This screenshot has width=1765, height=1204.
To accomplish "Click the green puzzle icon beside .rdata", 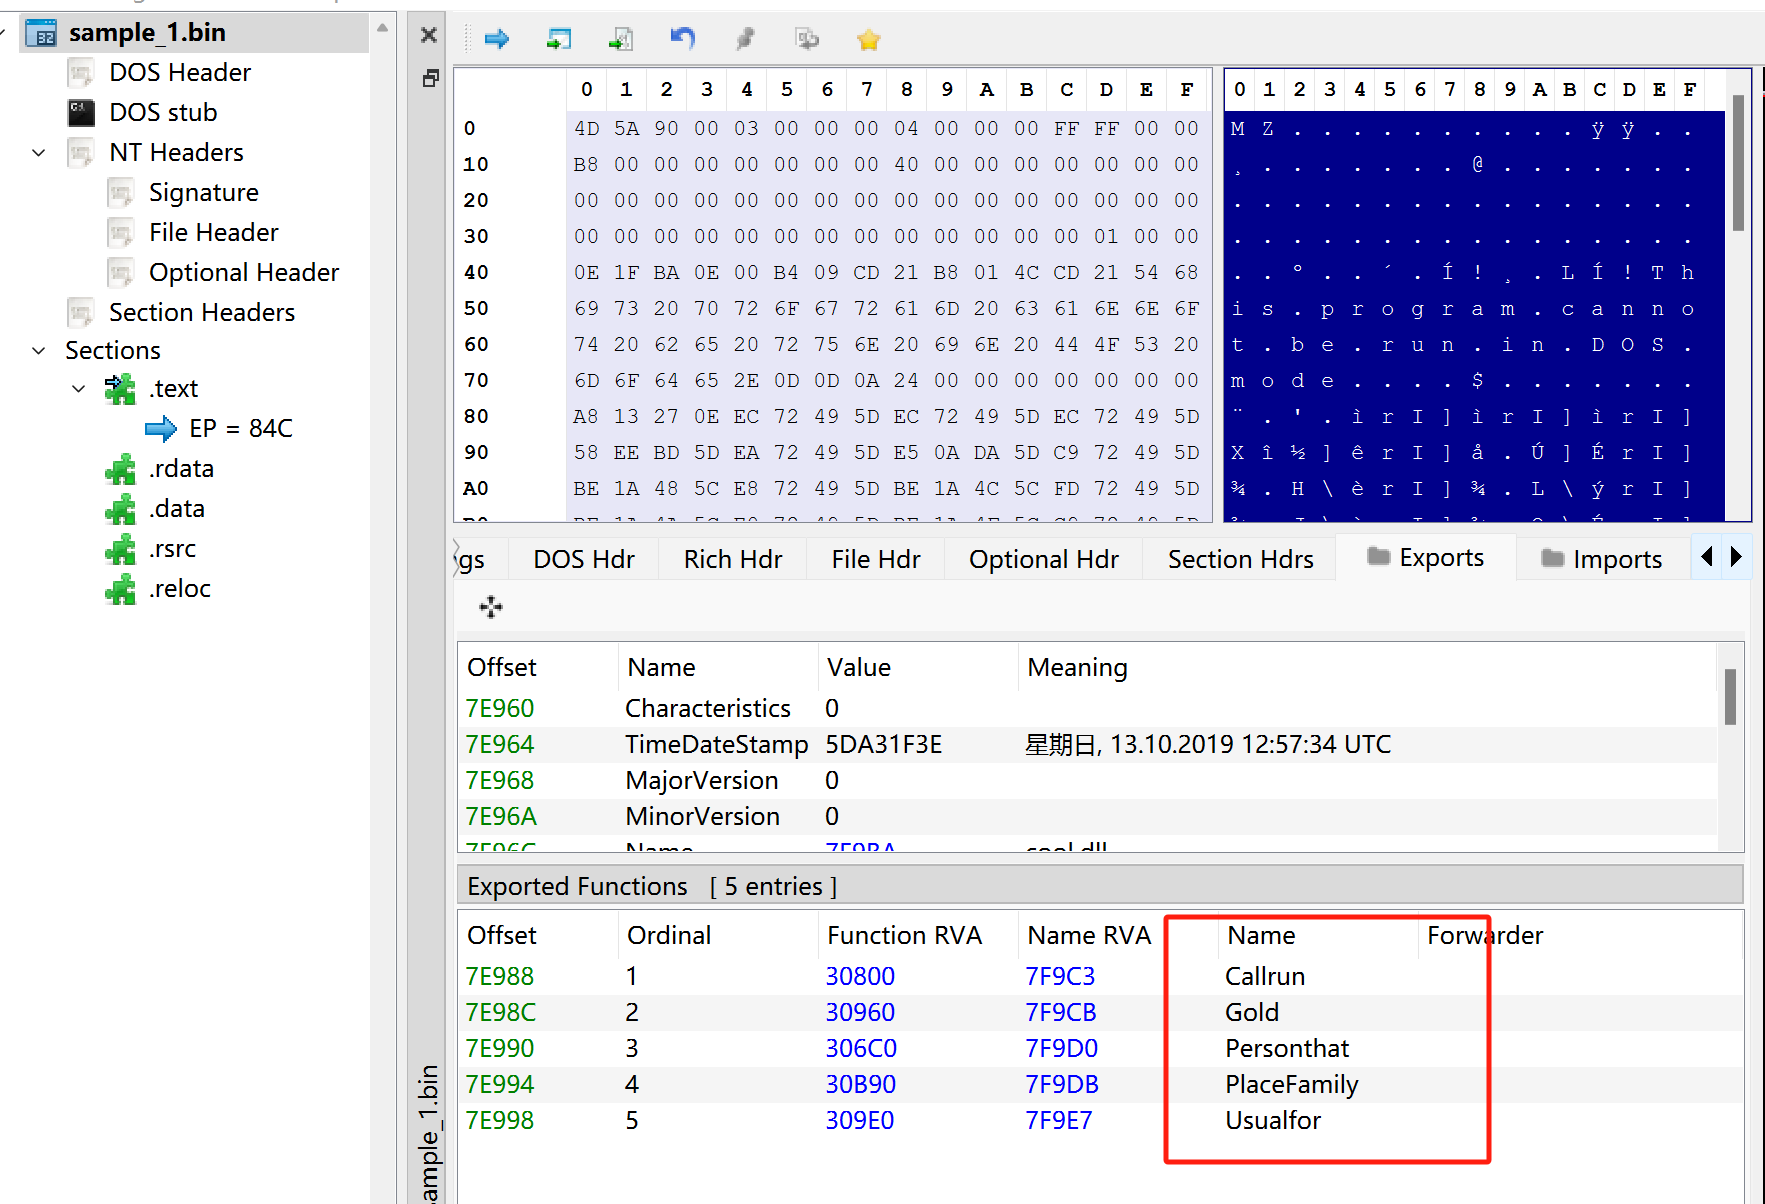I will (120, 469).
